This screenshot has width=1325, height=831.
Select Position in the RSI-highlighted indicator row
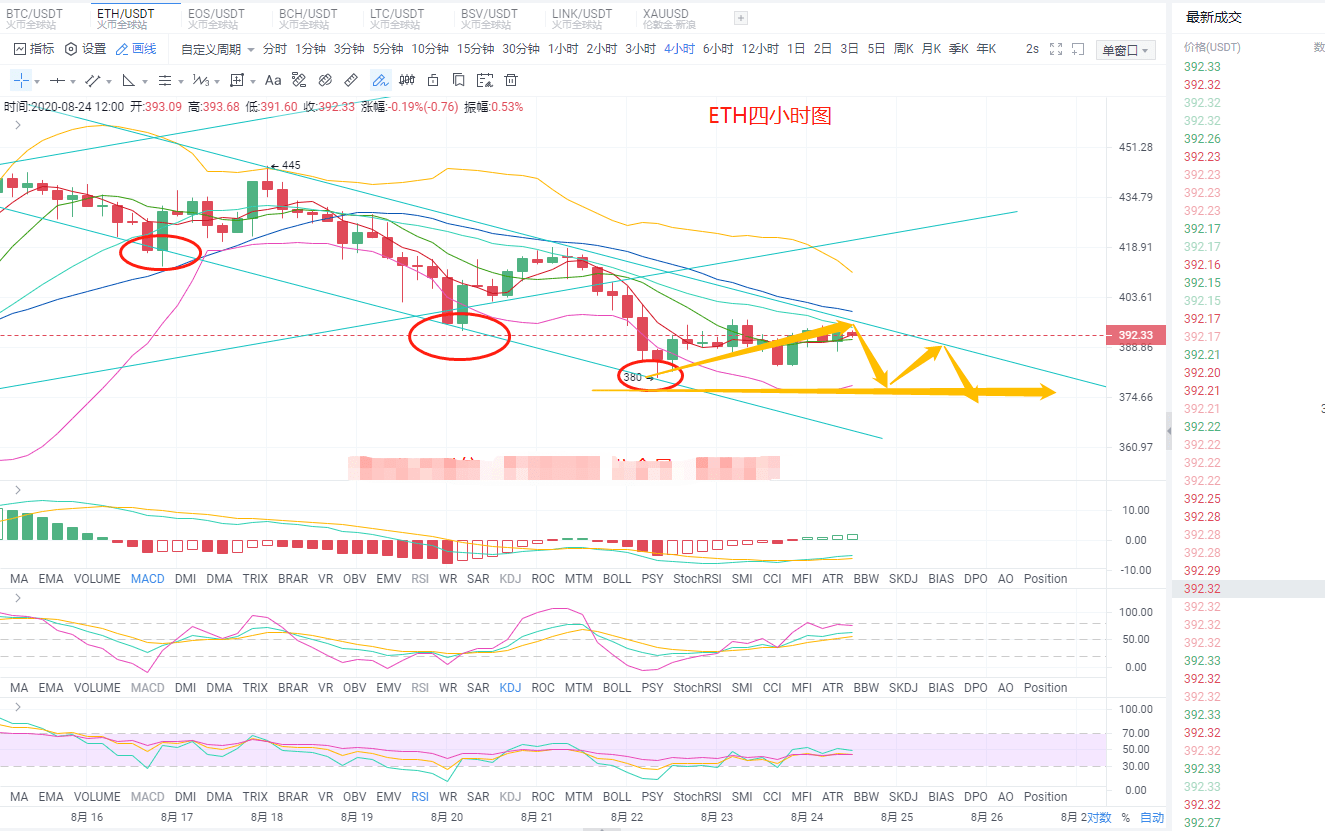1045,797
